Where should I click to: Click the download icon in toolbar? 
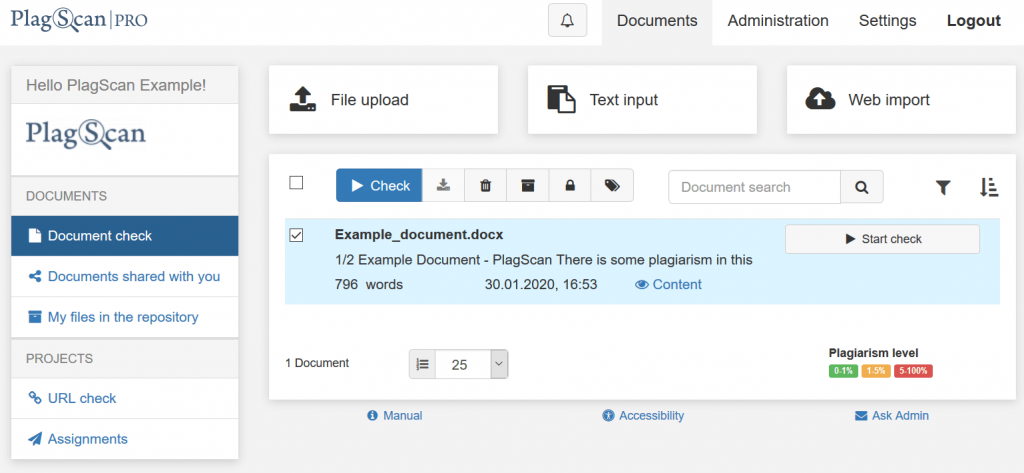443,186
